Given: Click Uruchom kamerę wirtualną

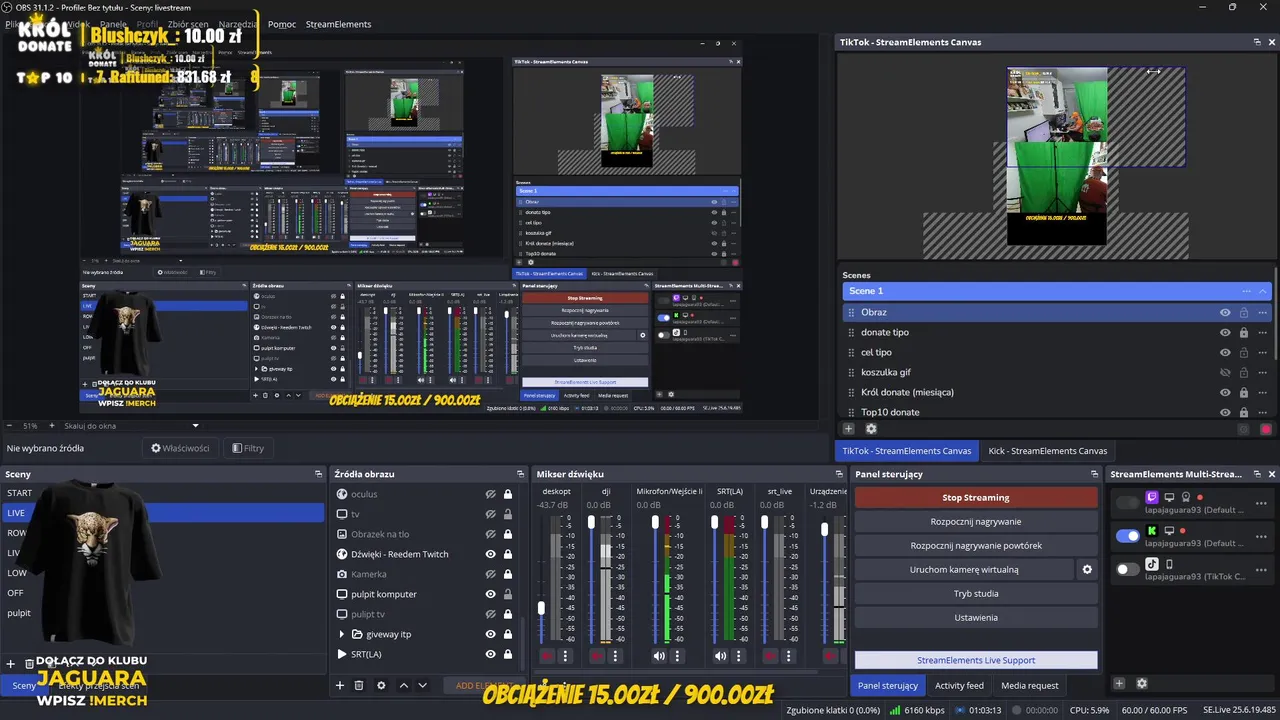Looking at the screenshot, I should pos(964,569).
